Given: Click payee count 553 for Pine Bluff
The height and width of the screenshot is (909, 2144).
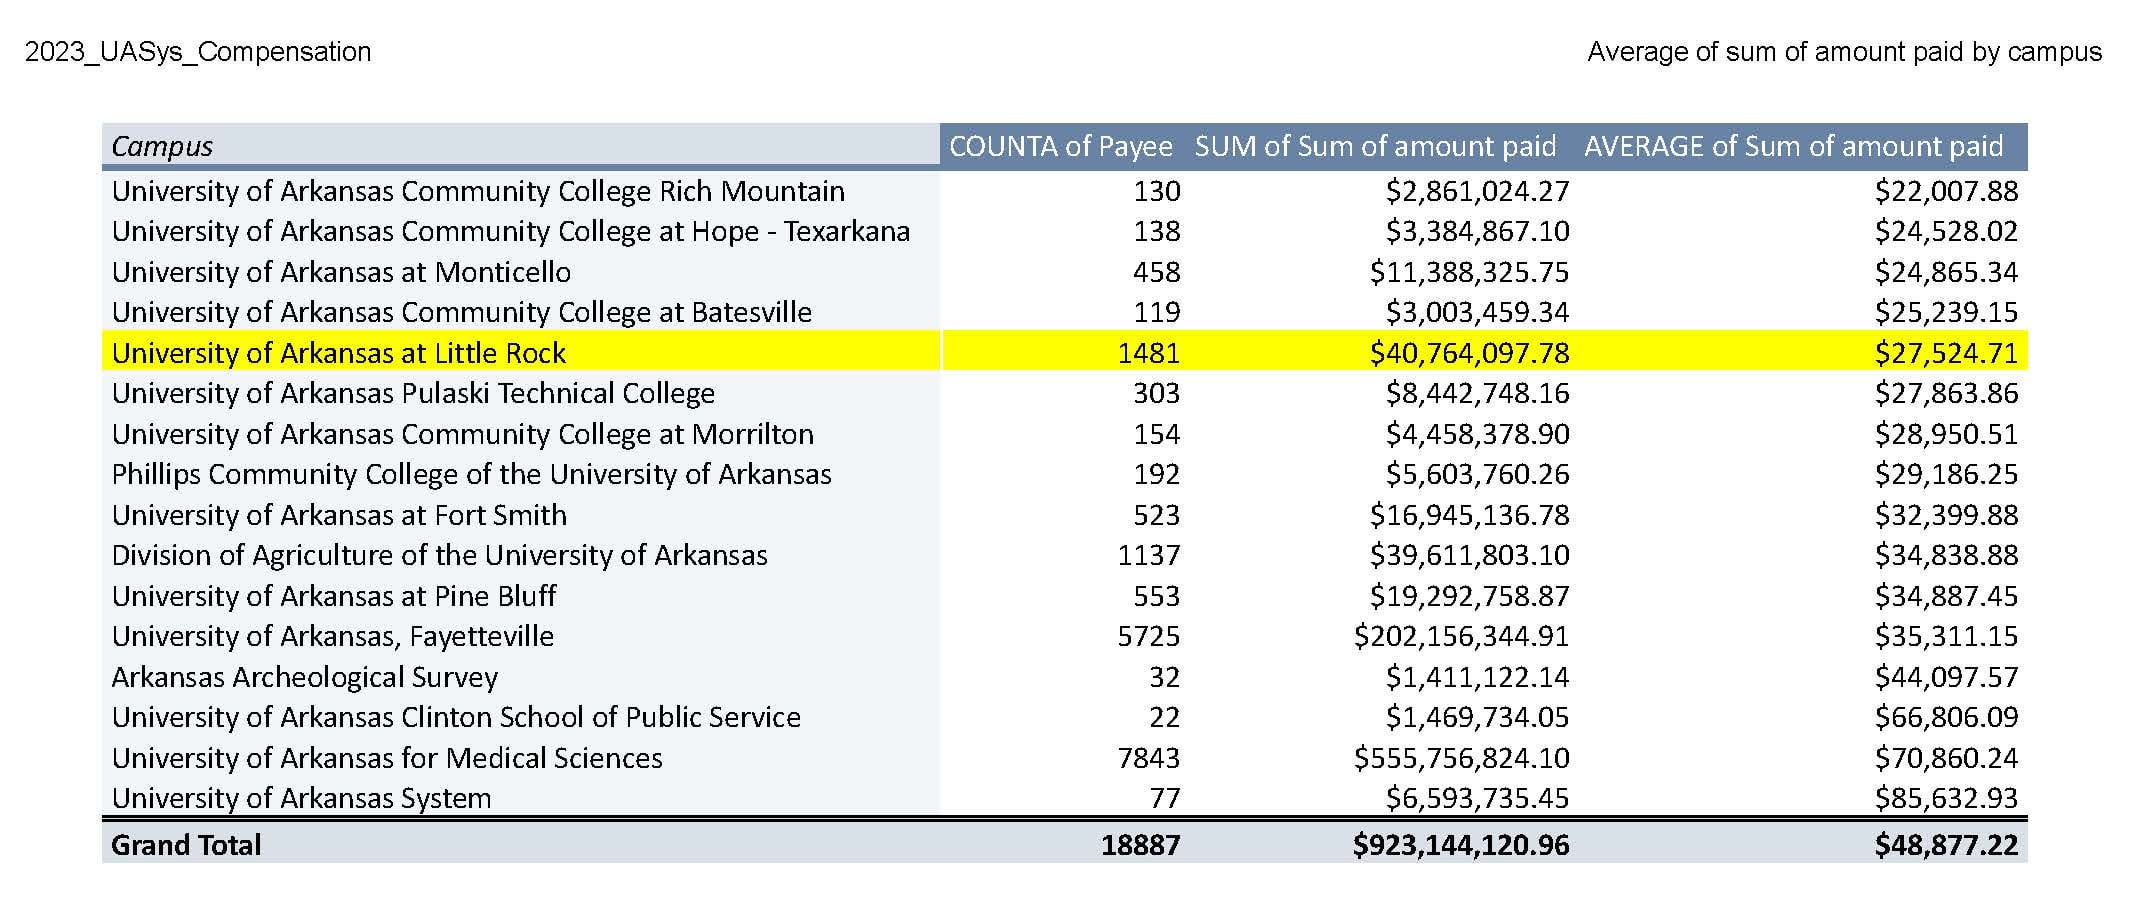Looking at the screenshot, I should click(x=1157, y=596).
